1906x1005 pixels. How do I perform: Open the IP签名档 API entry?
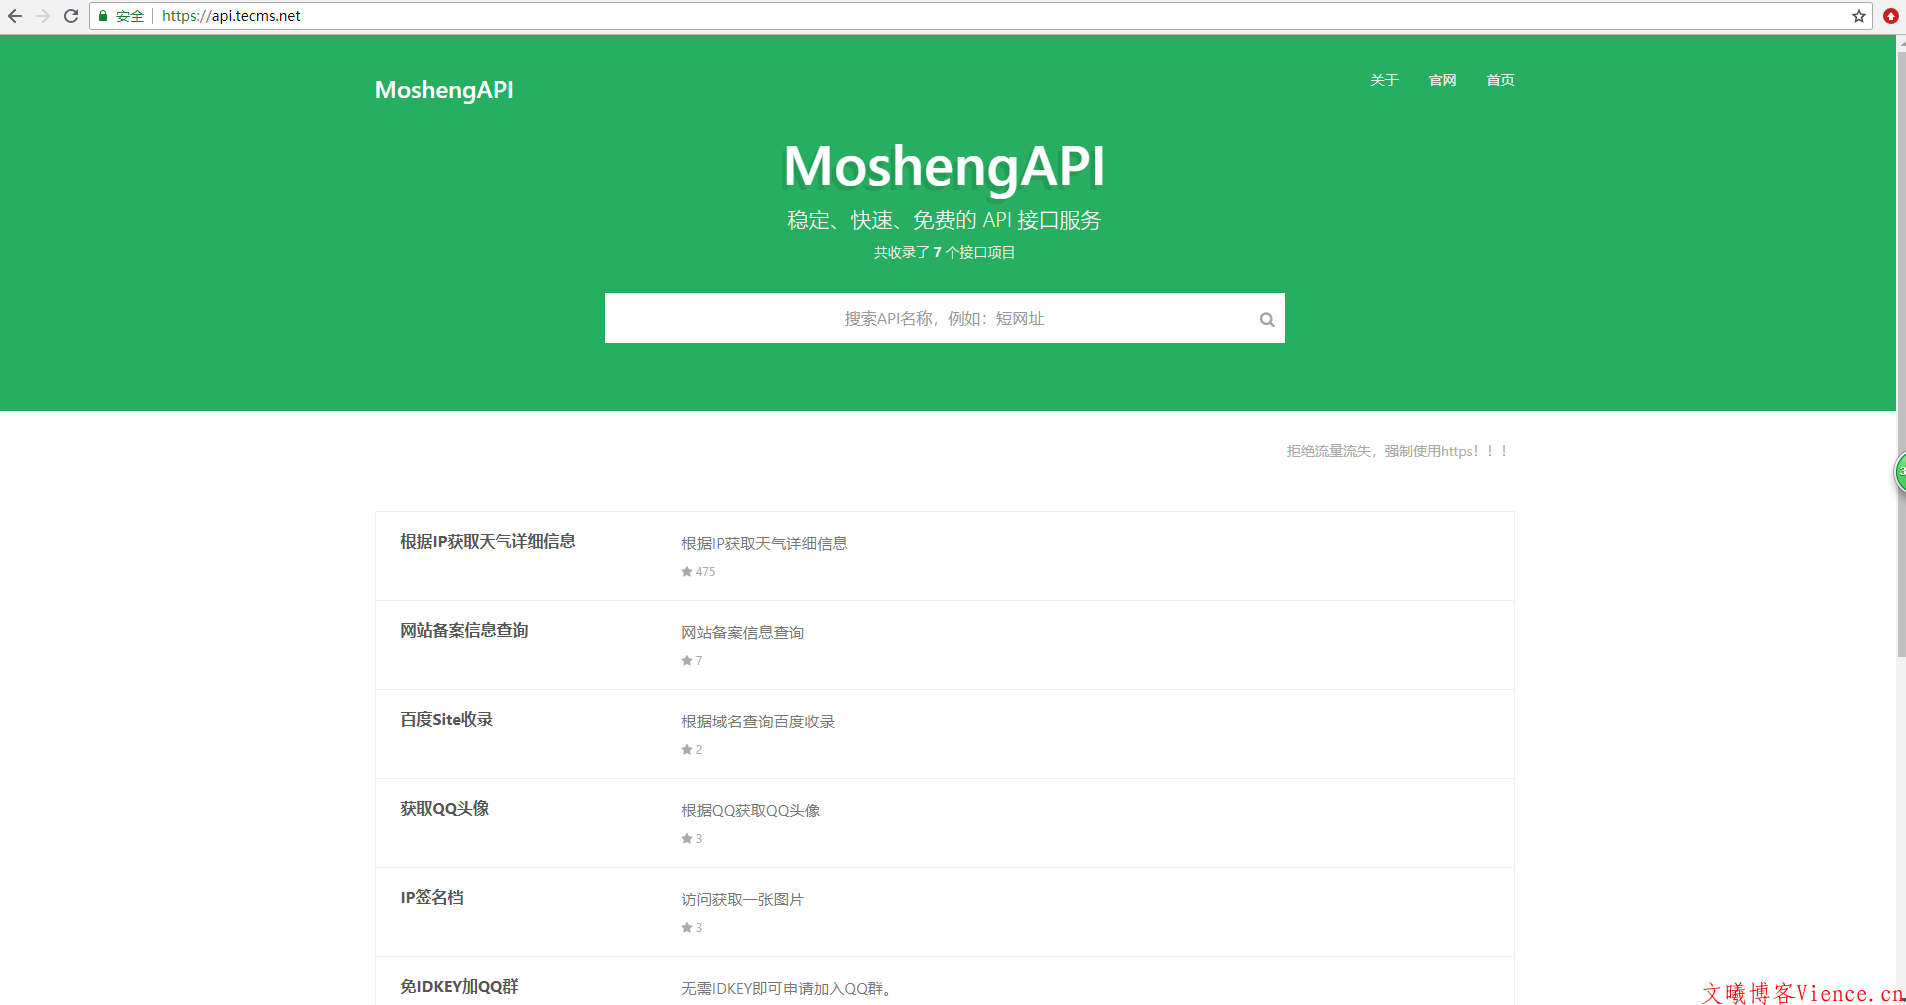[432, 898]
